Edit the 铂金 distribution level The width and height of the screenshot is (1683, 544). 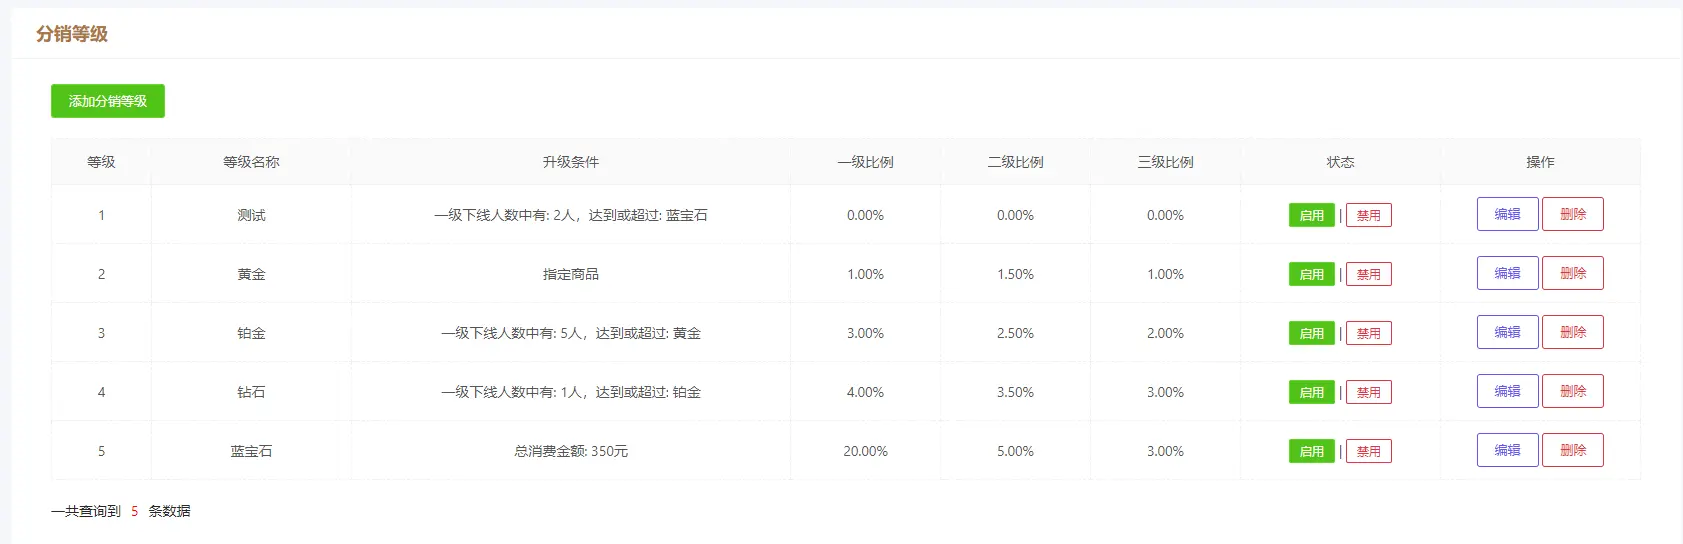1507,332
